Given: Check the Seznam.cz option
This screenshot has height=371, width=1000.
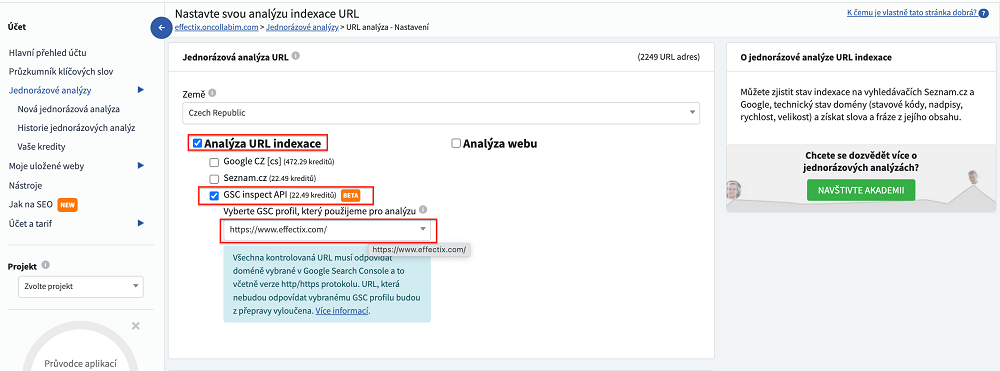Looking at the screenshot, I should 214,178.
